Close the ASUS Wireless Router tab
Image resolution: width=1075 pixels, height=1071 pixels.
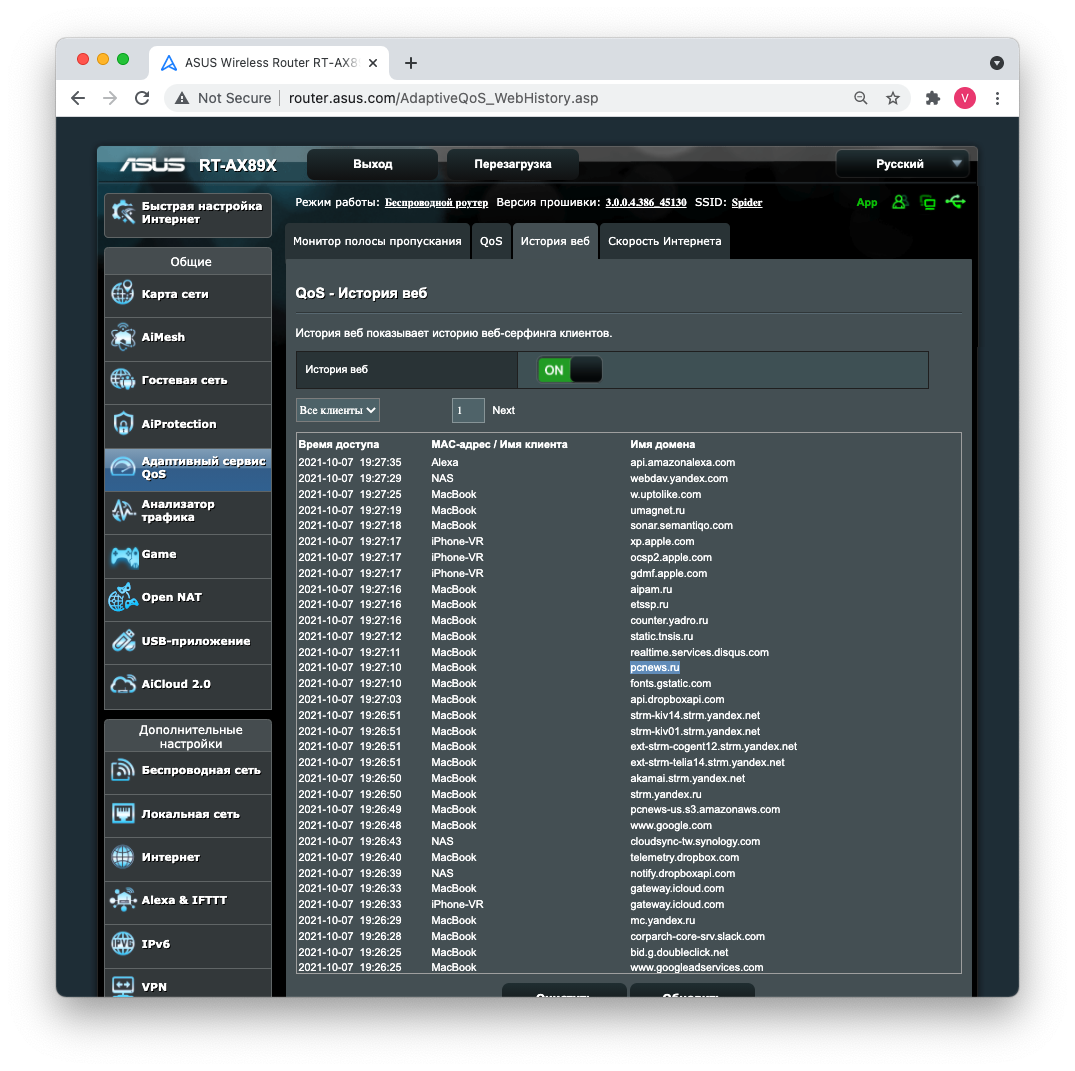(373, 63)
